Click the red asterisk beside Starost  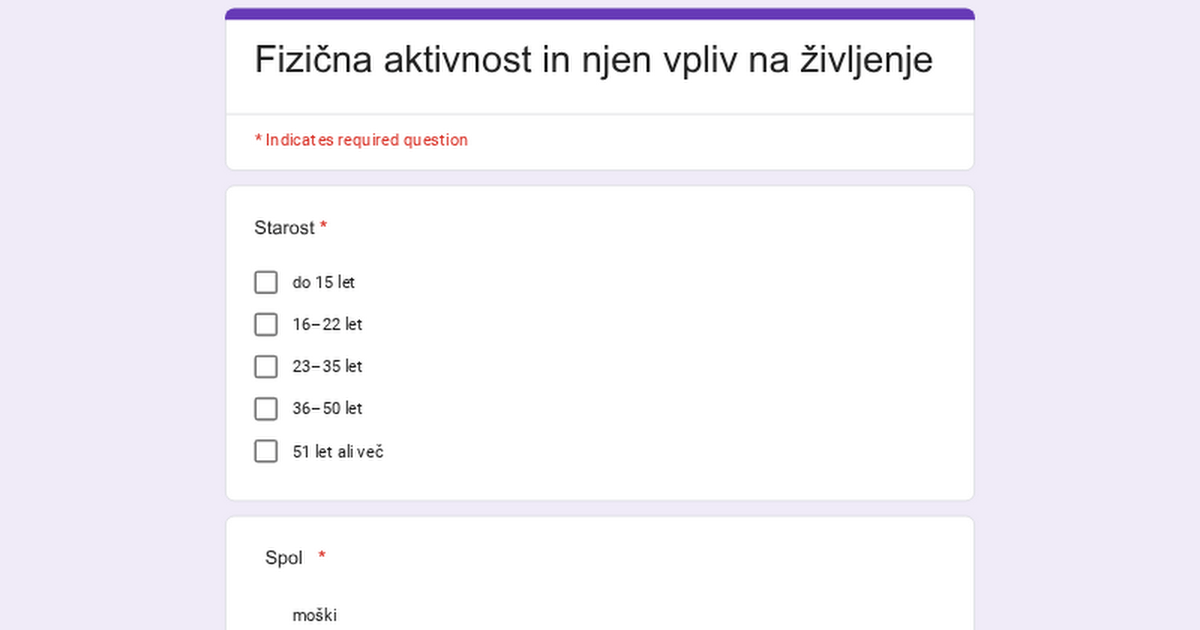click(323, 228)
